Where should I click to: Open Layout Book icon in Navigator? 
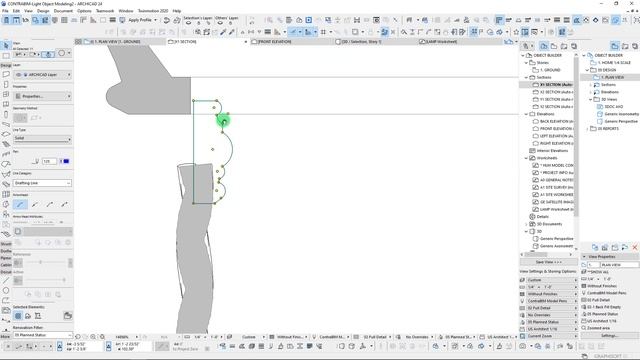(564, 46)
